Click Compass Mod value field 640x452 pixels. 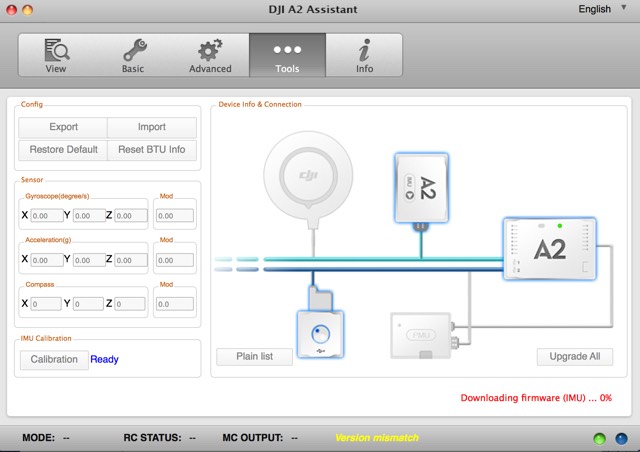[x=175, y=304]
